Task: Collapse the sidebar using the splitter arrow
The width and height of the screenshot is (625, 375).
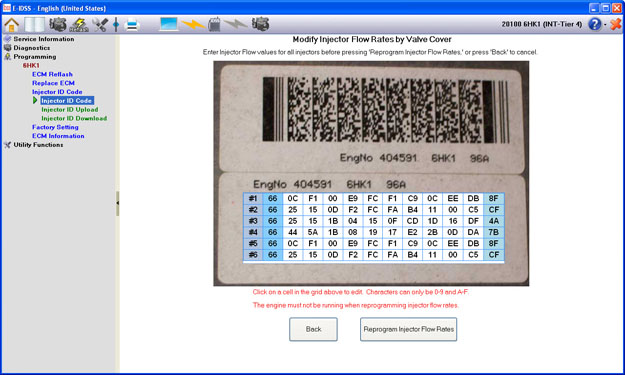Action: [118, 203]
